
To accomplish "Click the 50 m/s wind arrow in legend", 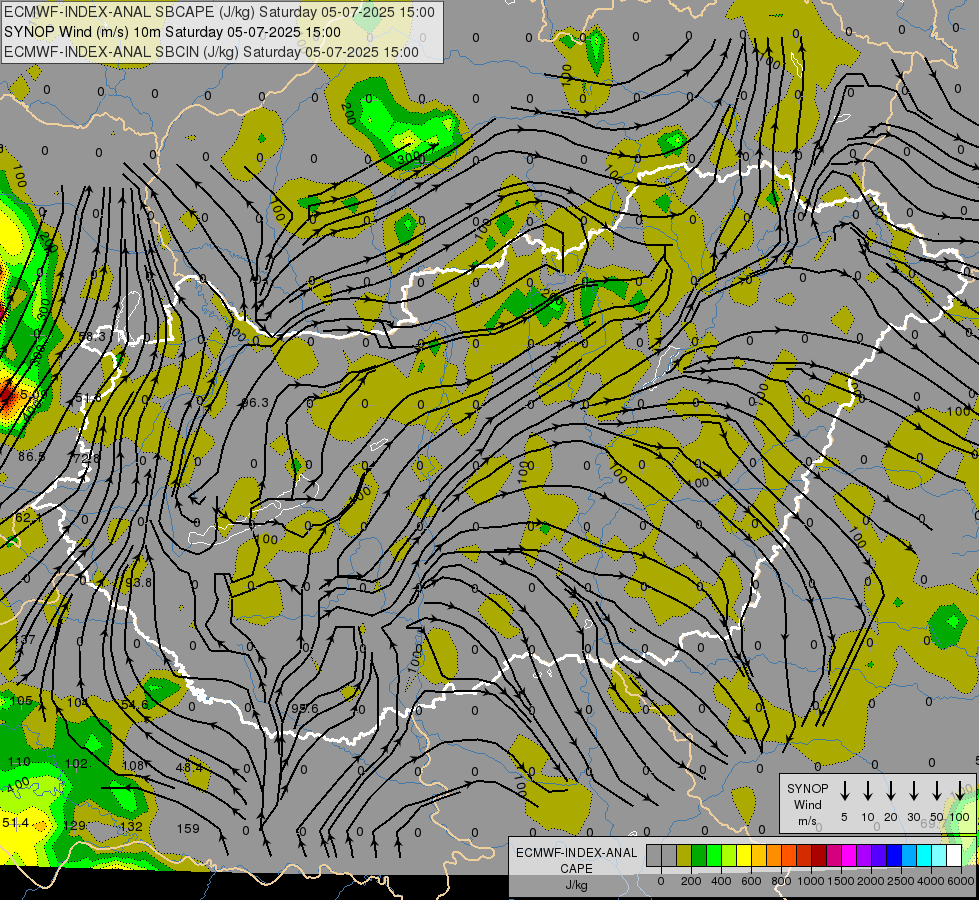I will click(x=937, y=791).
